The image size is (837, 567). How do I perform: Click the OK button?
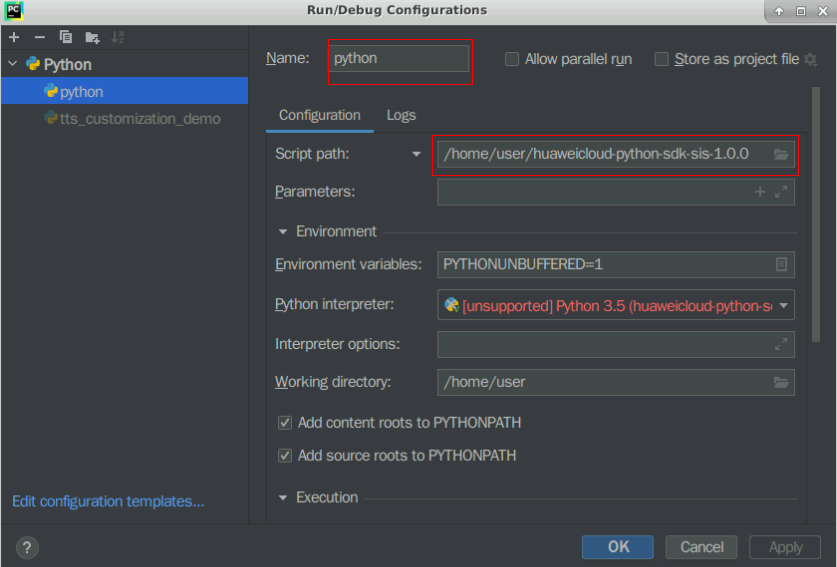(x=618, y=547)
